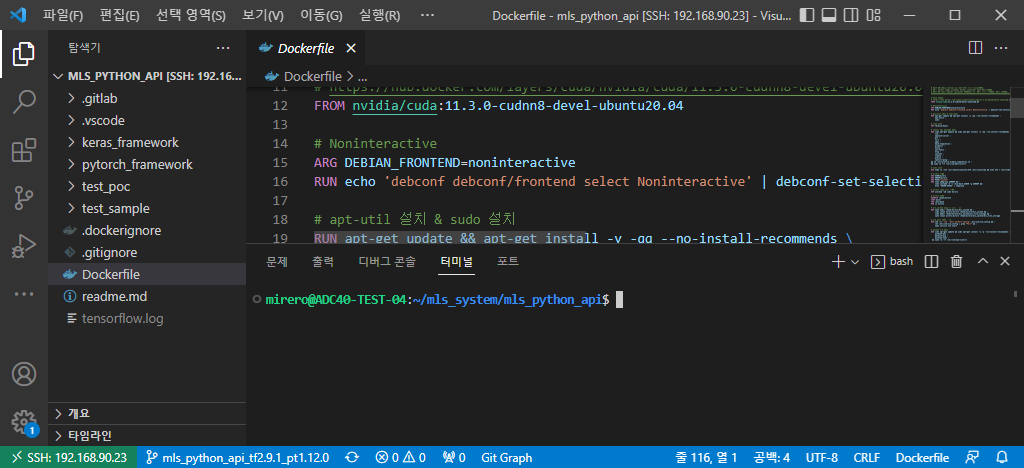Open SSH remote host indicator
The width and height of the screenshot is (1024, 468).
[x=69, y=458]
